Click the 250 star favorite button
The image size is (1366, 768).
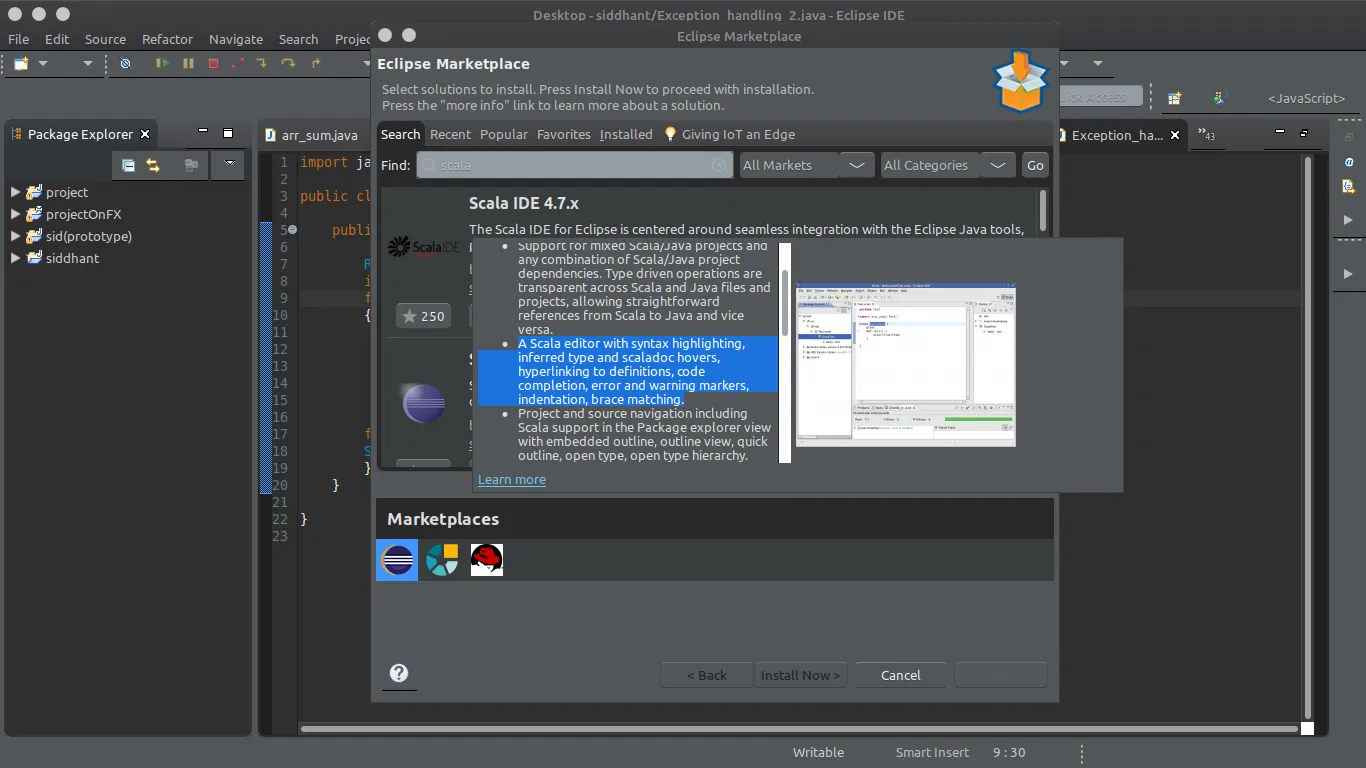coord(423,316)
